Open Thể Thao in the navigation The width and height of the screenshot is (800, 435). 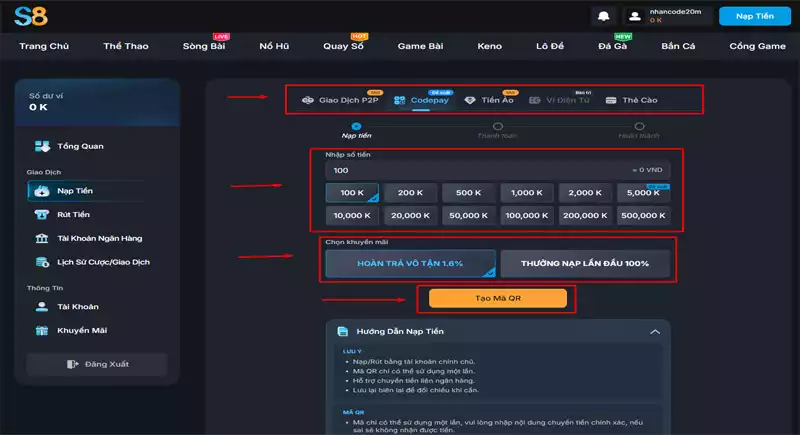126,46
